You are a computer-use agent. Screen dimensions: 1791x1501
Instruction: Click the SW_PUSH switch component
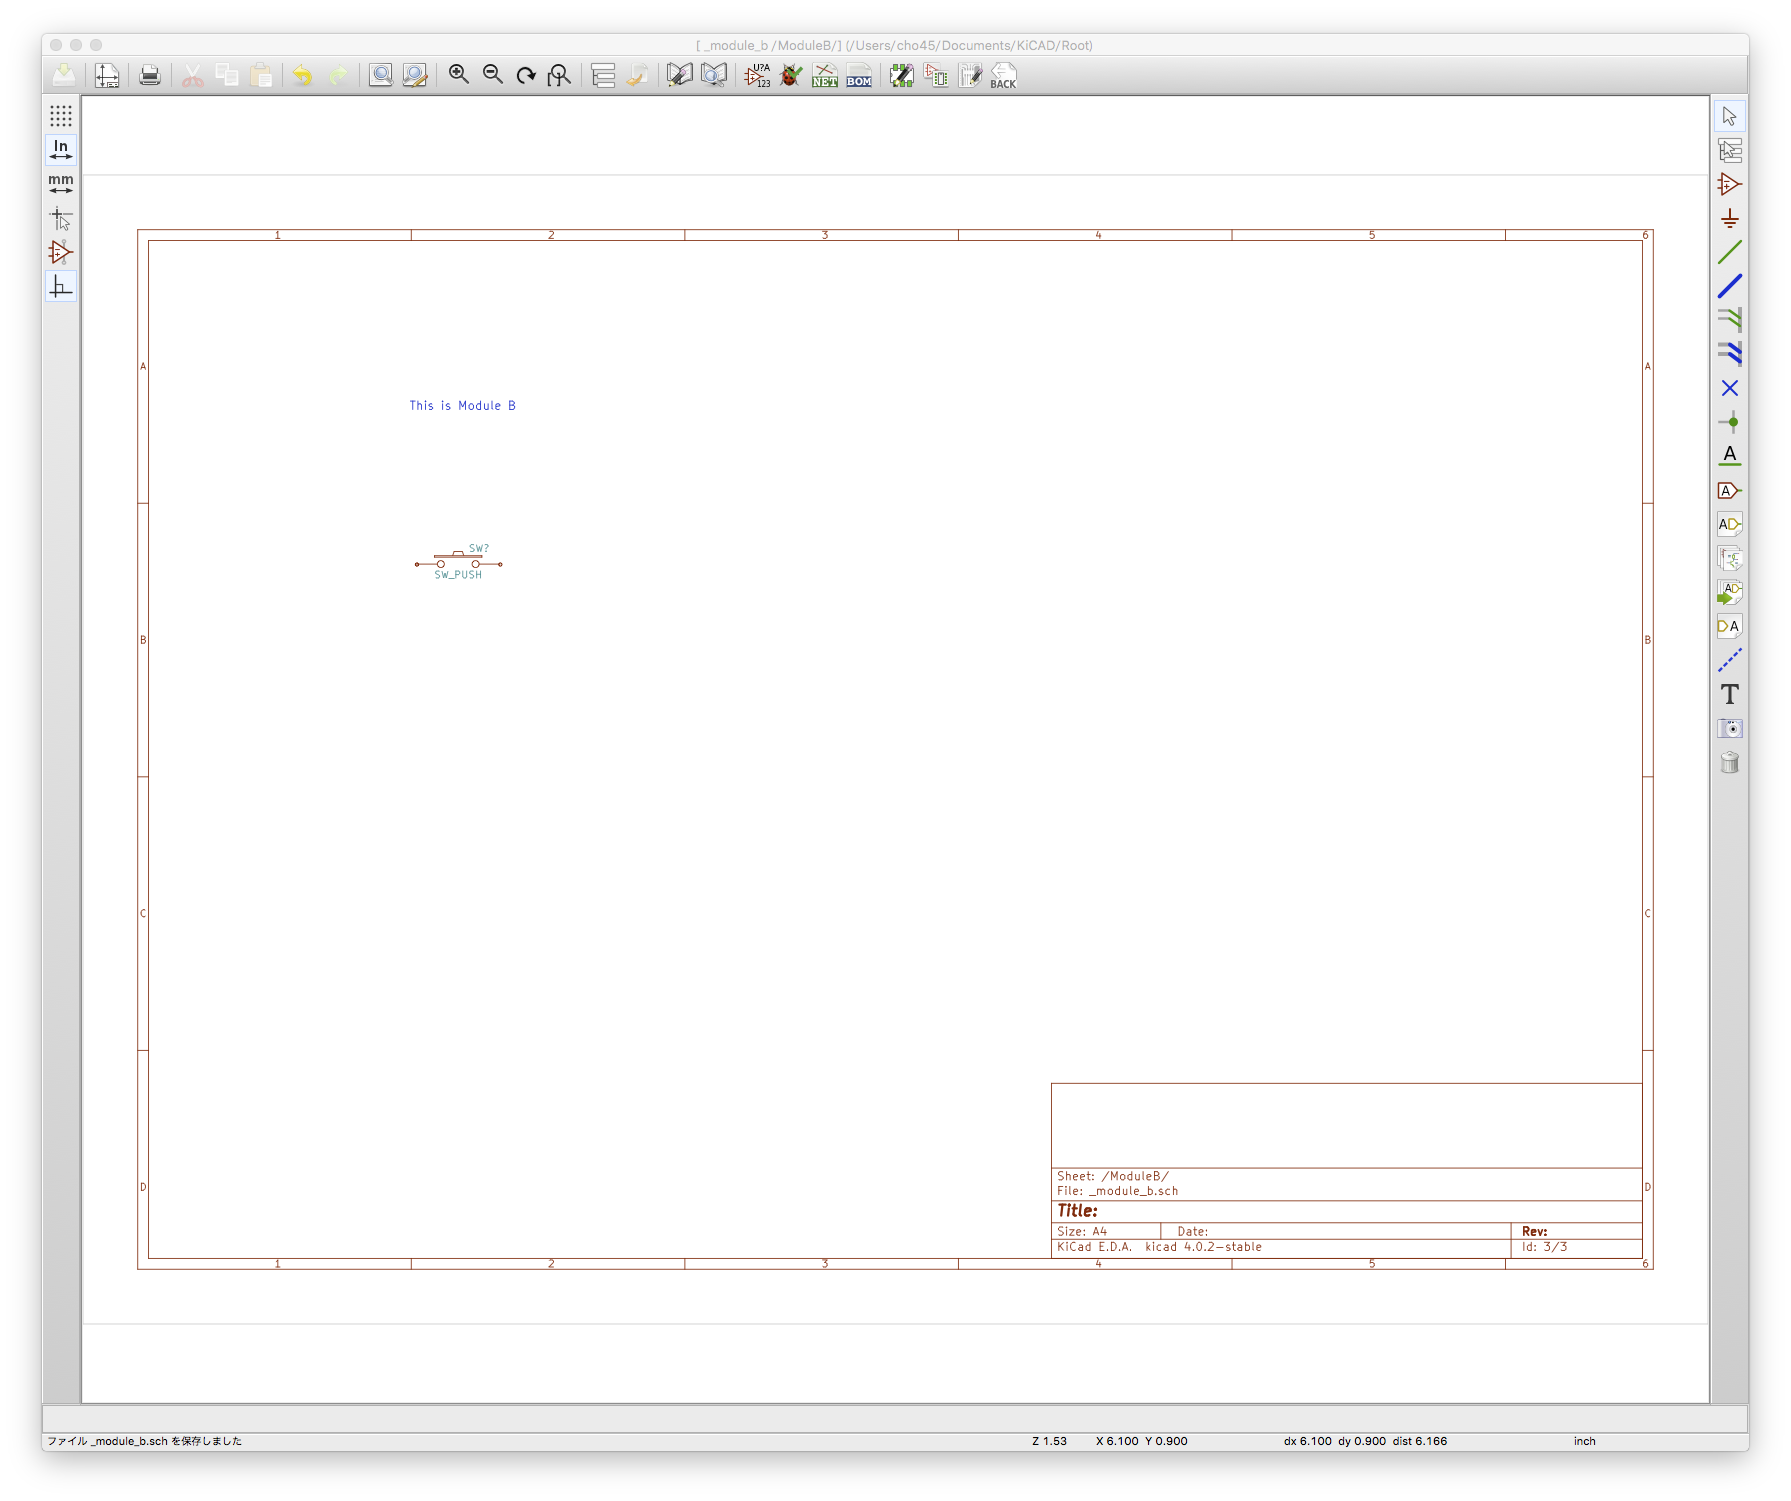pyautogui.click(x=458, y=564)
